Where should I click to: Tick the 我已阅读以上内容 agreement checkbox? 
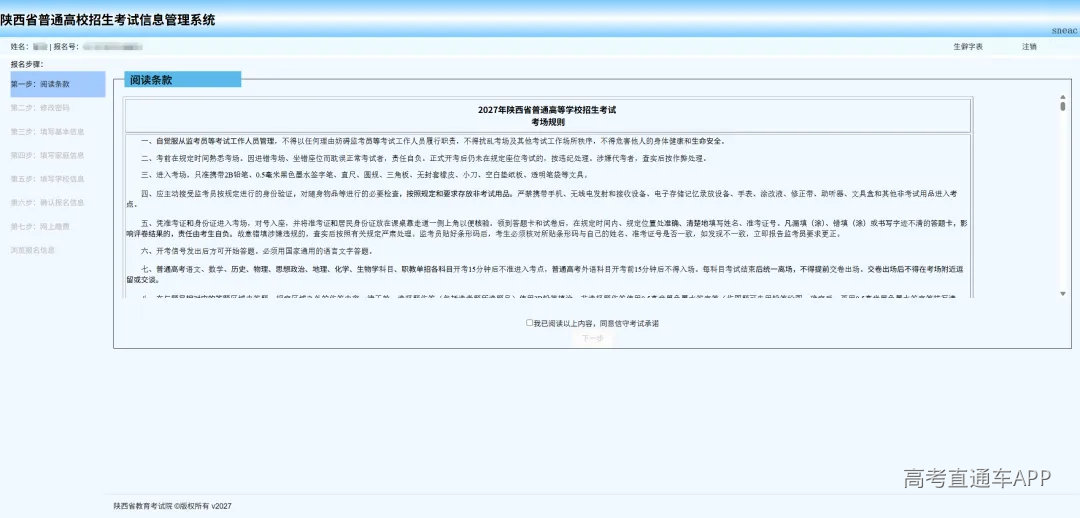pyautogui.click(x=529, y=322)
